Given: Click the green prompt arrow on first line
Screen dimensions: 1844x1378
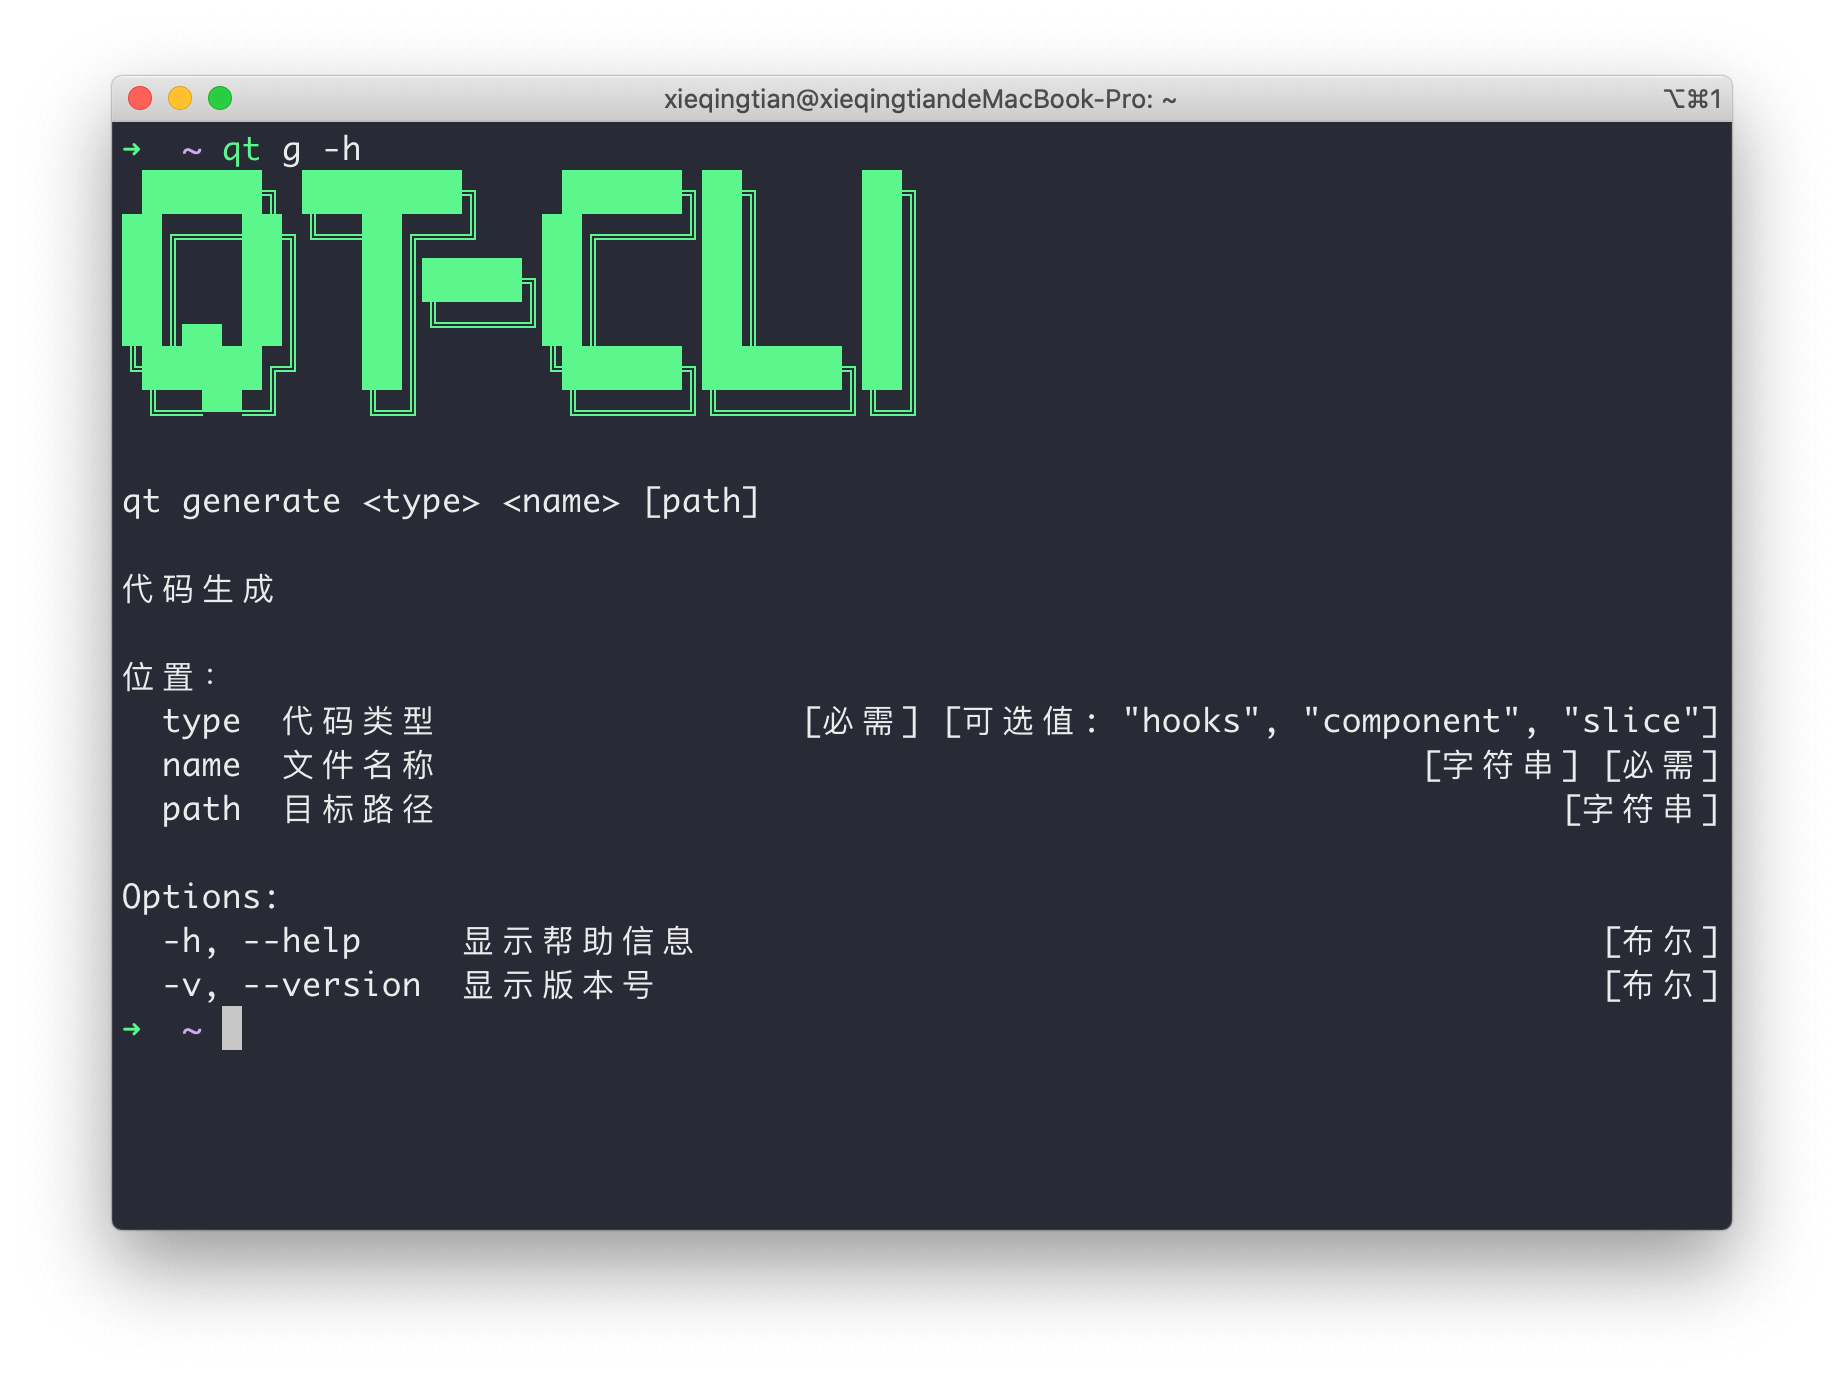Looking at the screenshot, I should 132,150.
